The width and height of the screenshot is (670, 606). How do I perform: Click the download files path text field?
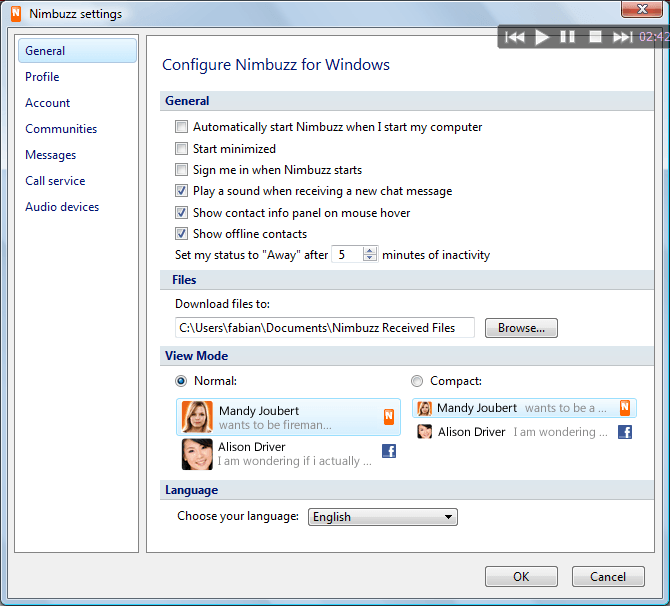(324, 328)
